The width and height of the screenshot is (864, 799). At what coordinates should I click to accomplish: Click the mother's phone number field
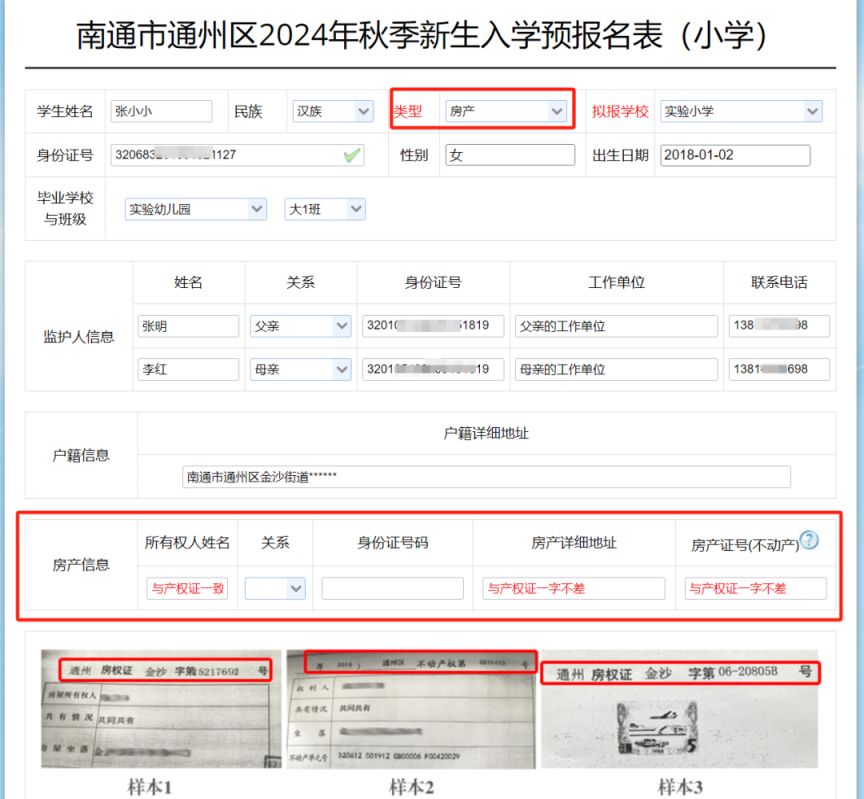(779, 369)
